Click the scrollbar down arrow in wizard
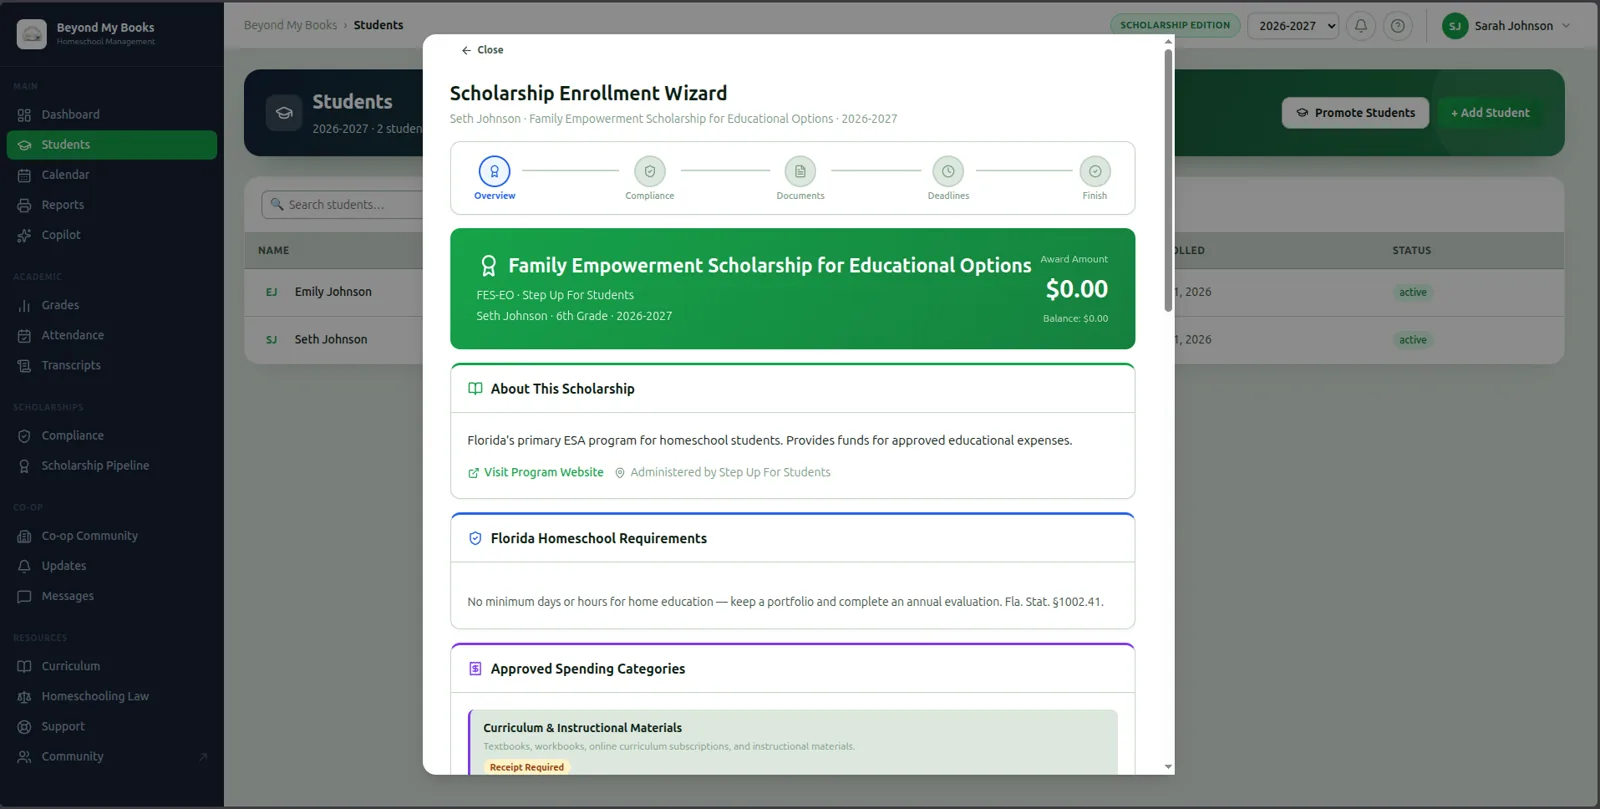 [1168, 767]
